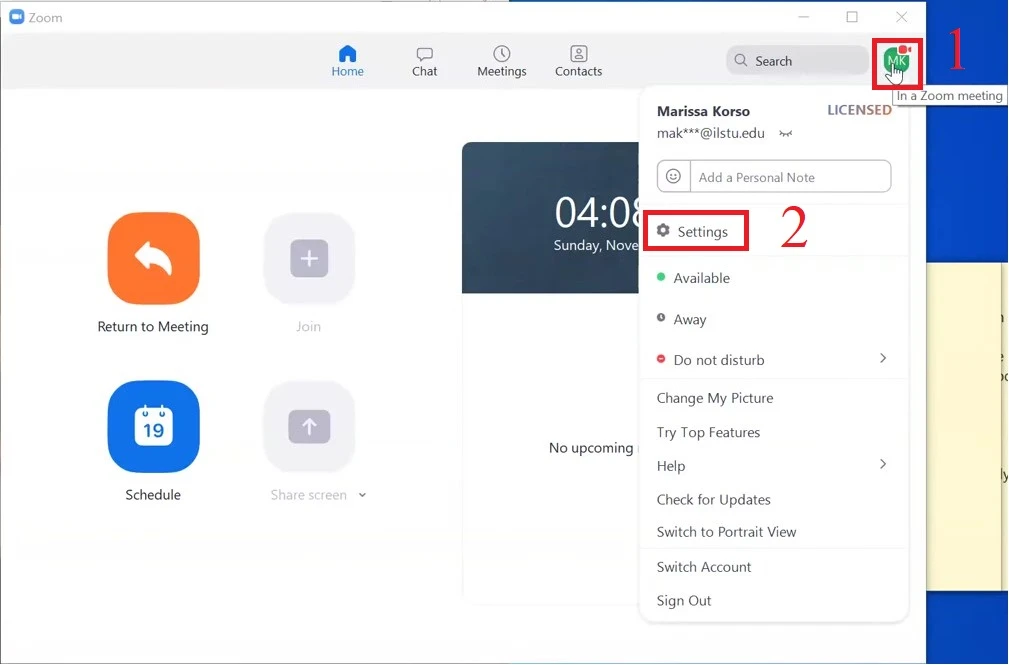This screenshot has height=665, width=1009.
Task: Select Change My Picture
Action: click(714, 398)
